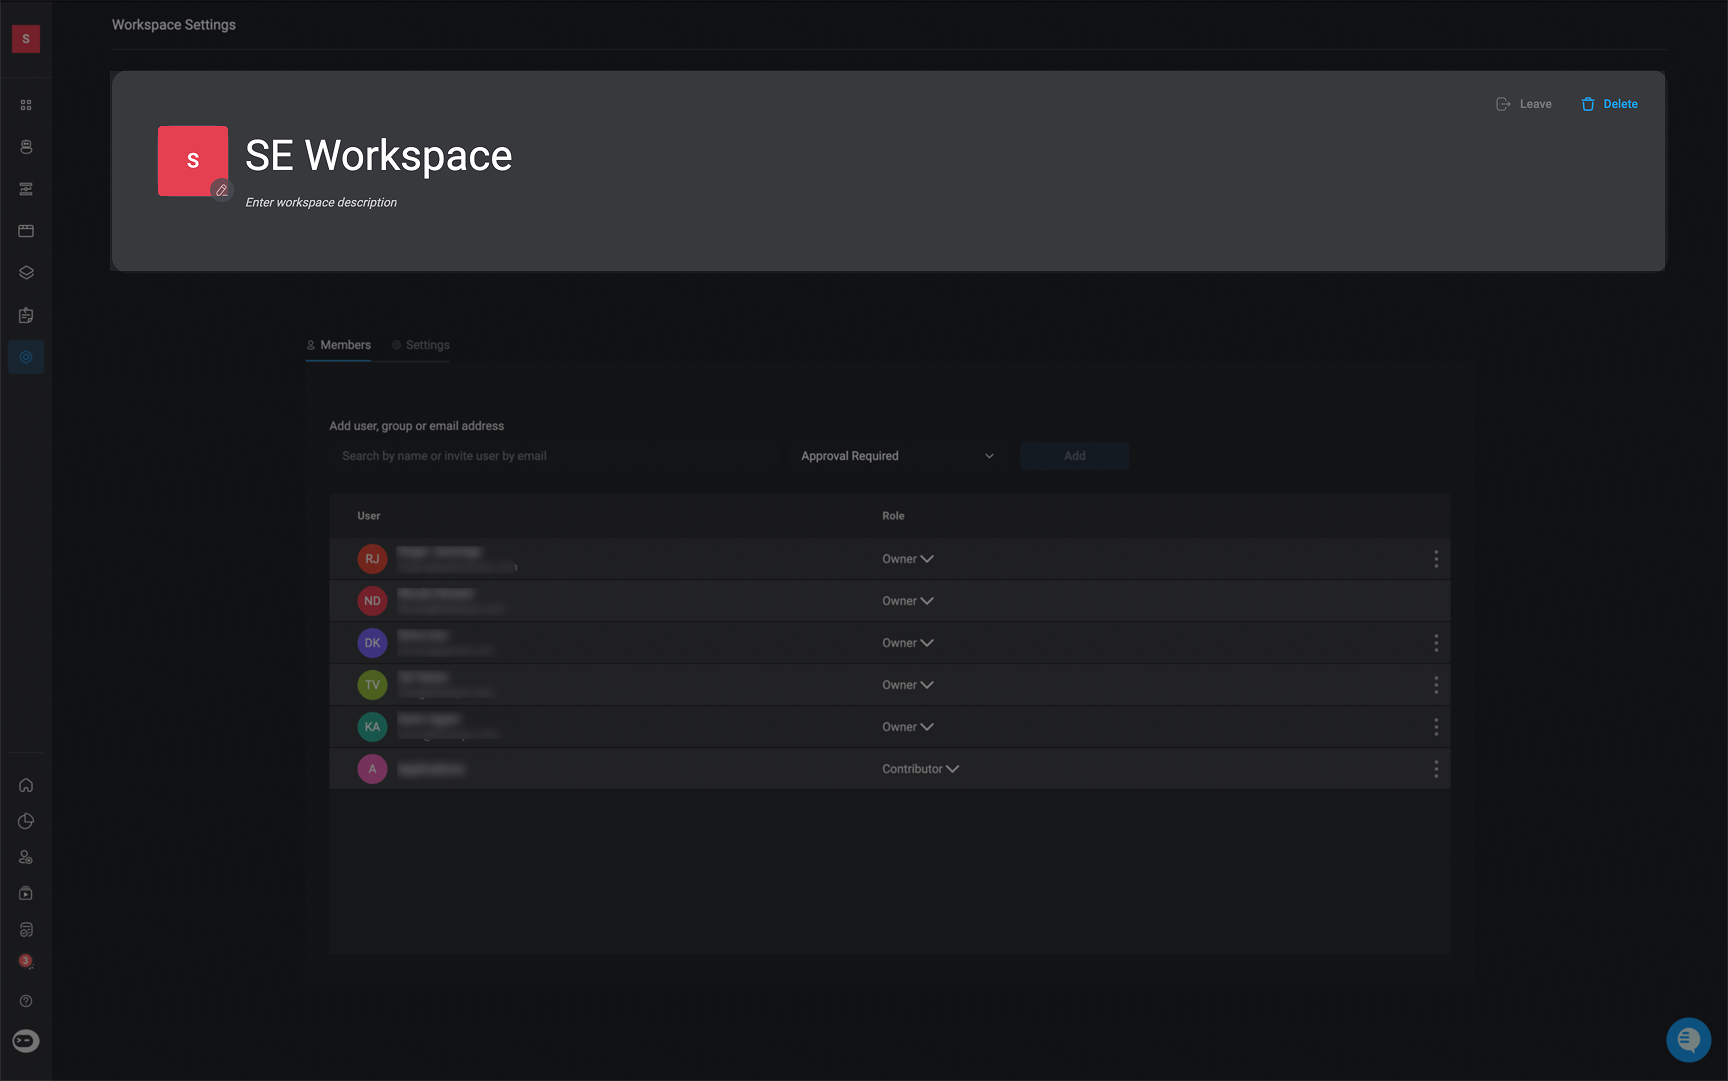
Task: Change the Contributor role for user A
Action: [x=920, y=769]
